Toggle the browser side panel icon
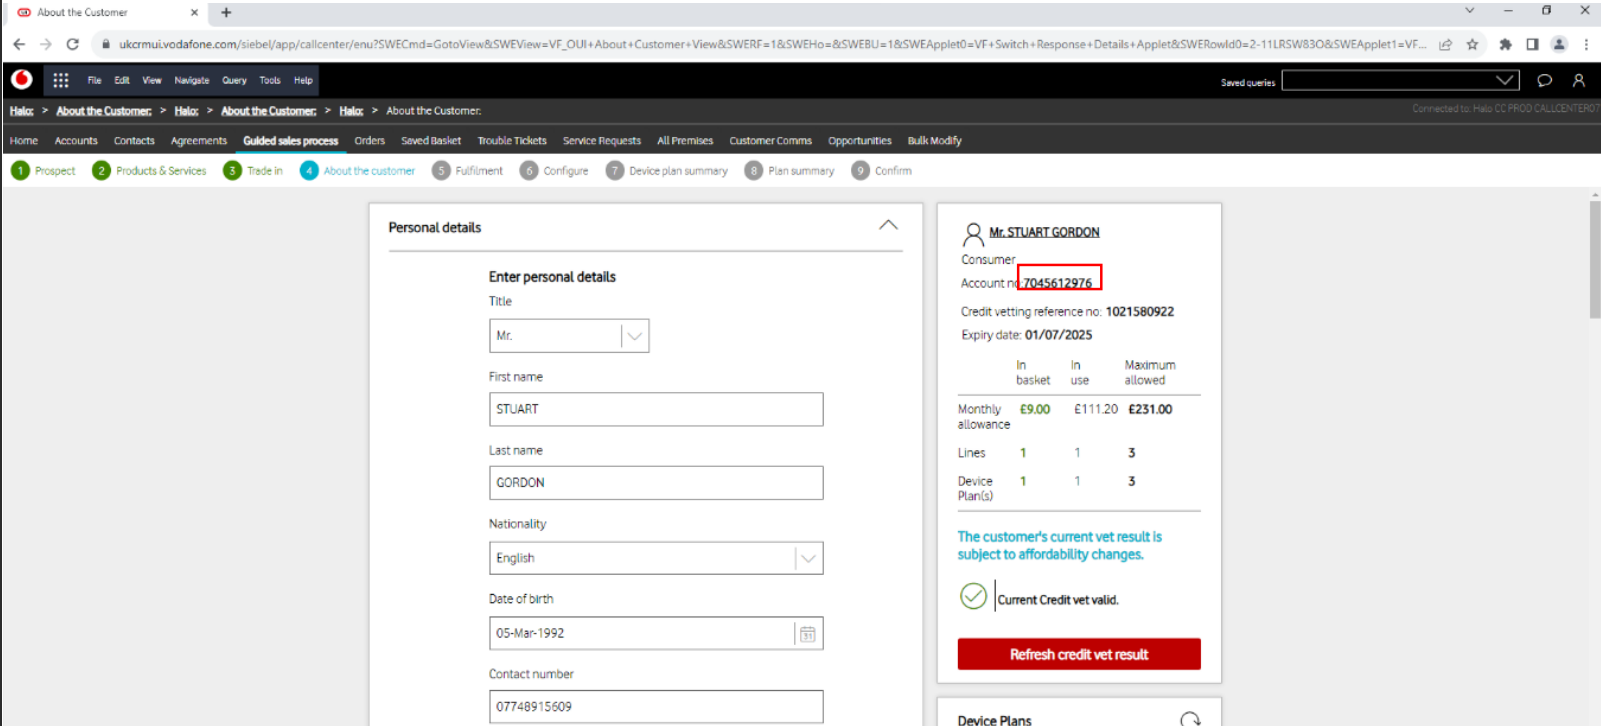1601x726 pixels. pos(1532,44)
